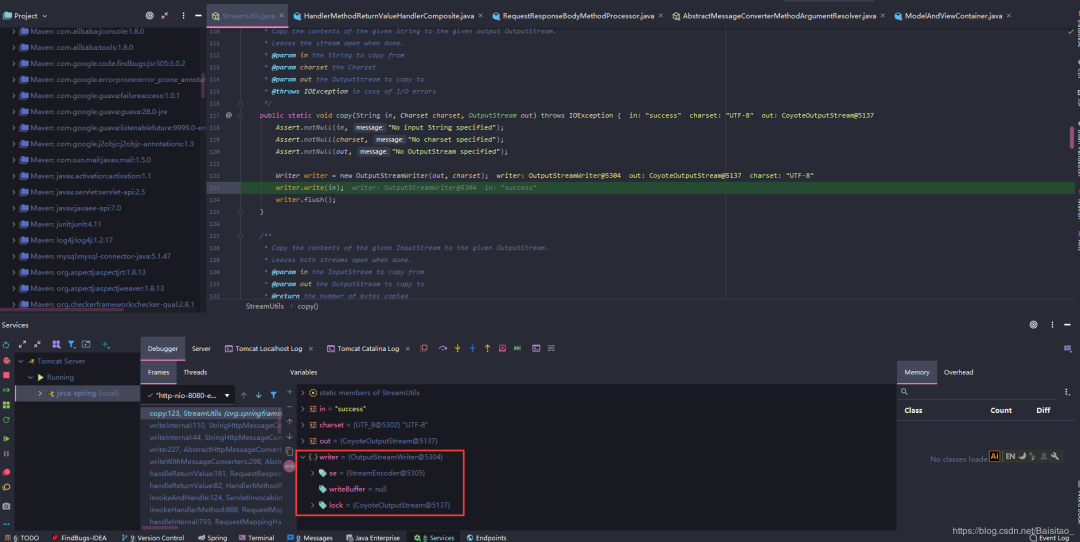Open the Tomcat Localhost Log tab

[269, 348]
